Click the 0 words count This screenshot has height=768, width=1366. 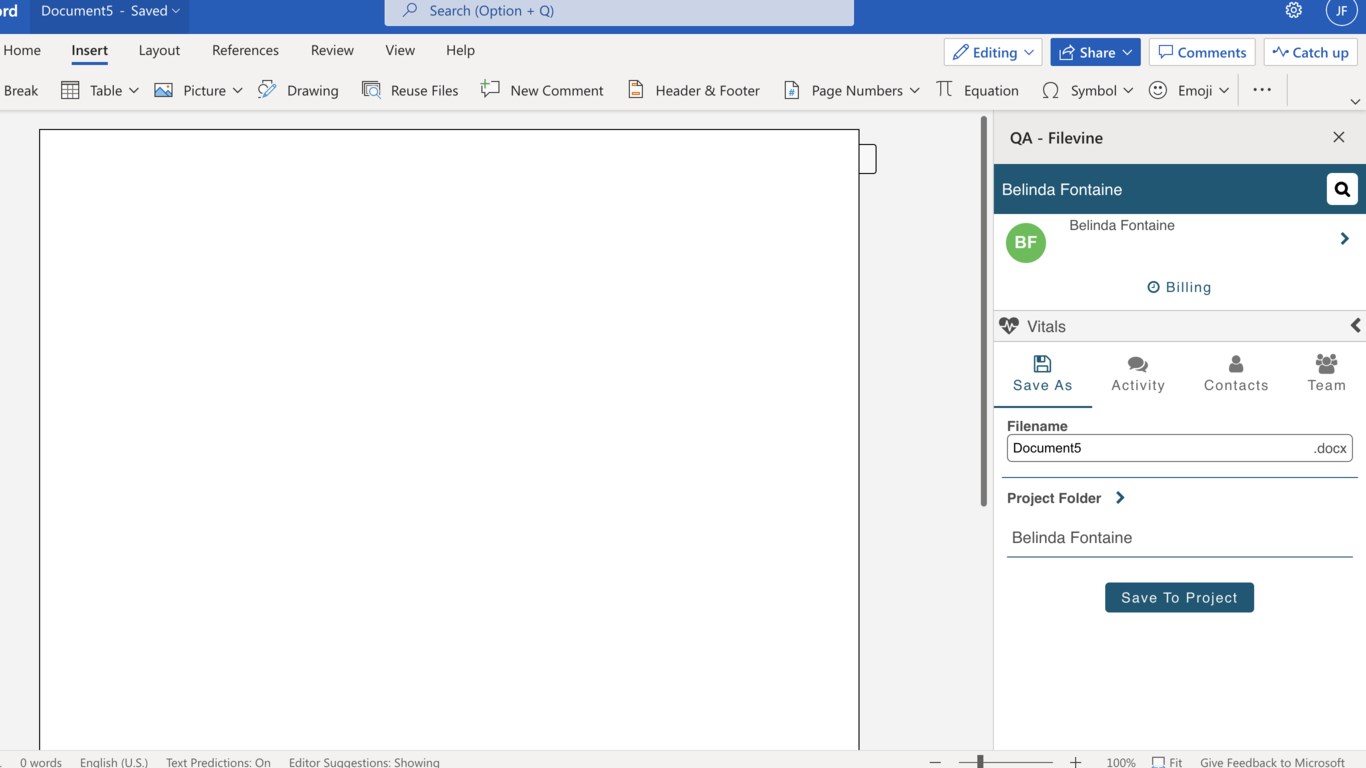41,762
